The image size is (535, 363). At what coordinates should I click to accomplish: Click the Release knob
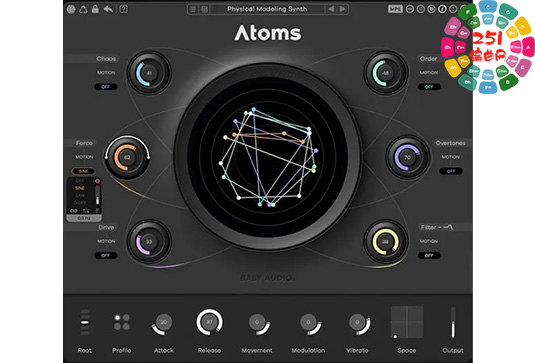tap(209, 322)
